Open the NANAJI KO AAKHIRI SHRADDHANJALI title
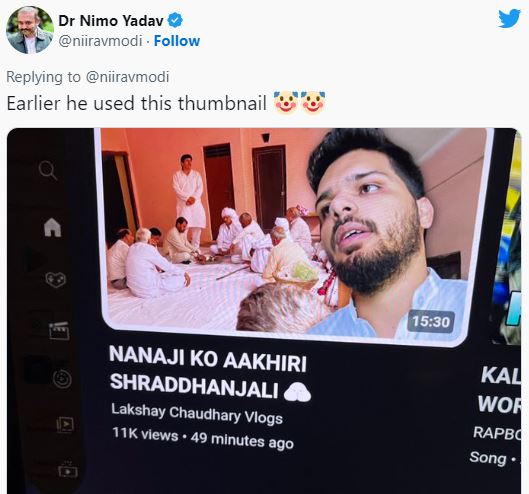529x494 pixels. pos(209,374)
